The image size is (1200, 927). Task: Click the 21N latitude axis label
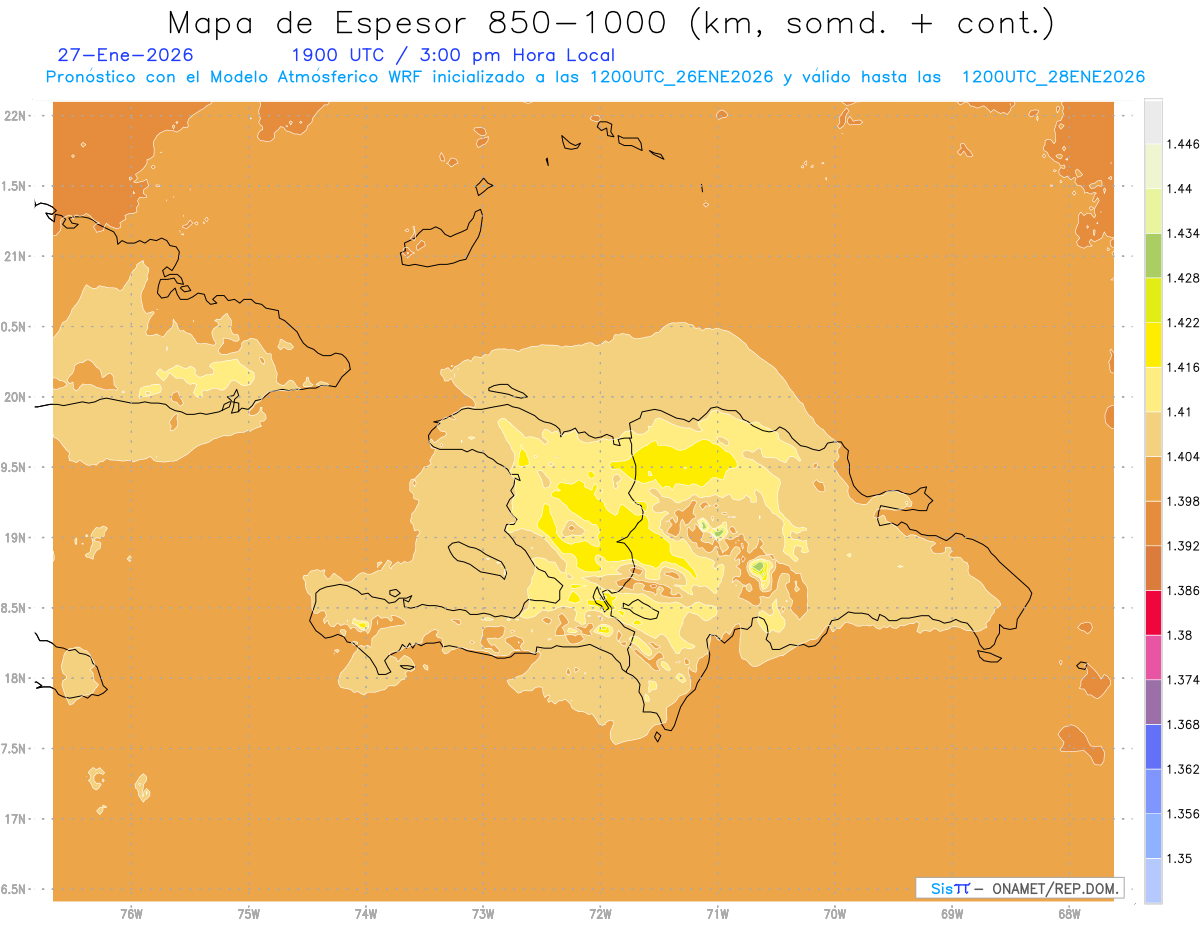point(16,256)
